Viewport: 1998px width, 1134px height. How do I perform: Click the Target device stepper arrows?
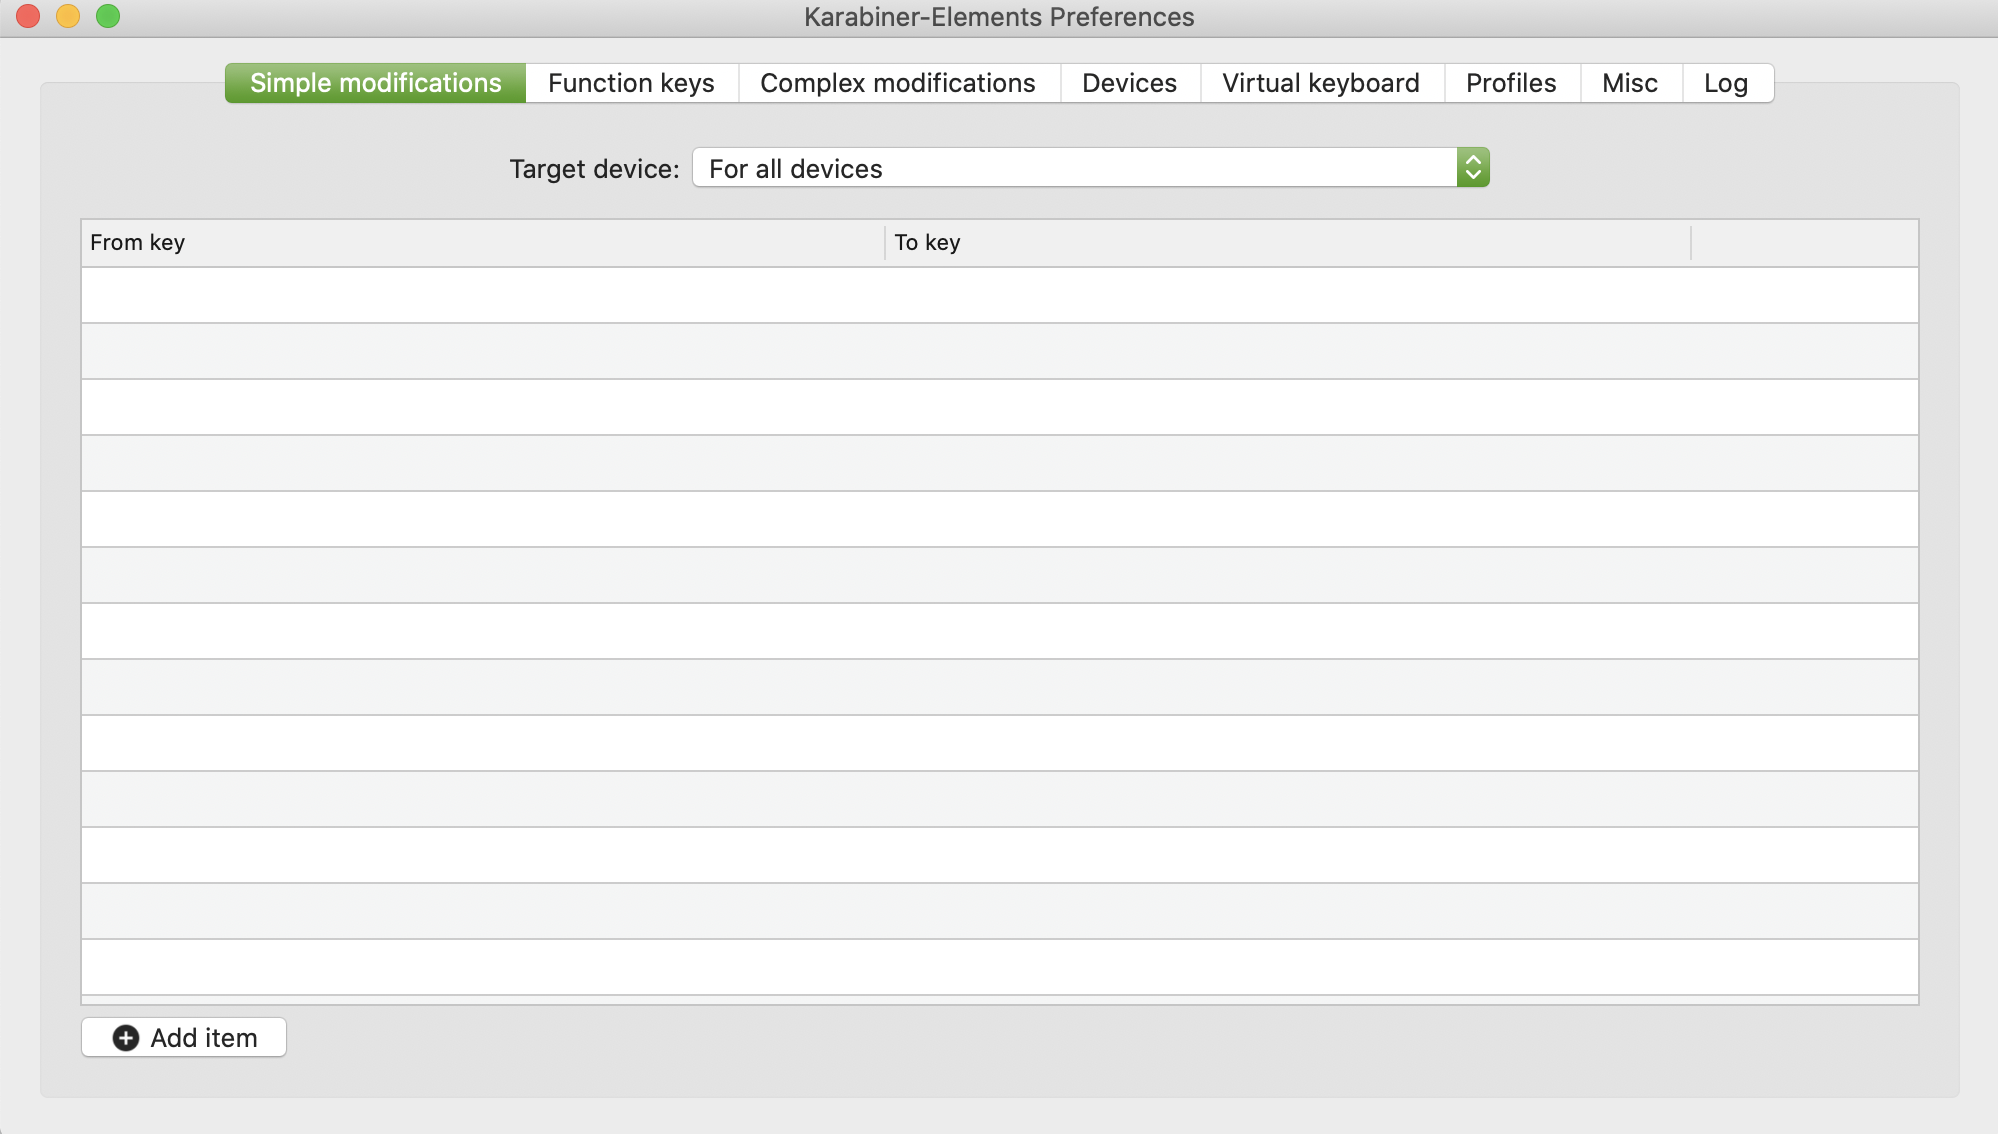coord(1472,167)
